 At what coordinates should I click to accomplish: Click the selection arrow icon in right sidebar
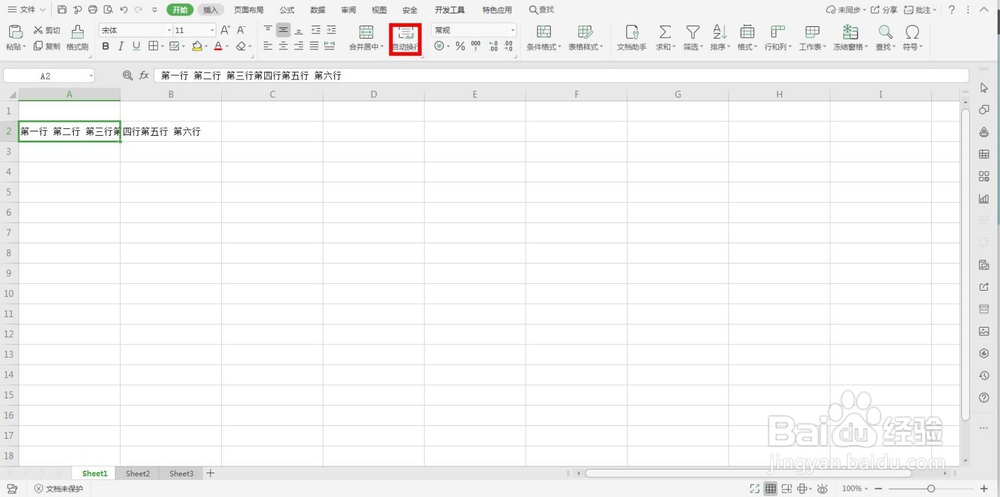983,88
